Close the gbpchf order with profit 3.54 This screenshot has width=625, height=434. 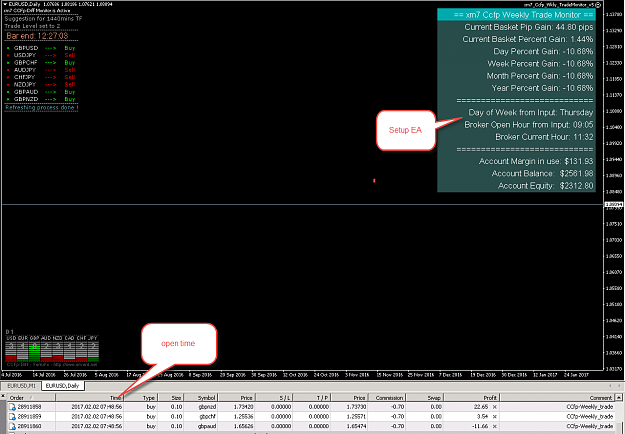point(495,416)
